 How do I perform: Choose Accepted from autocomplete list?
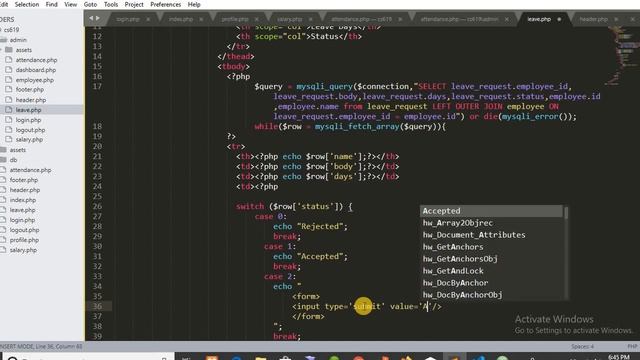[491, 211]
